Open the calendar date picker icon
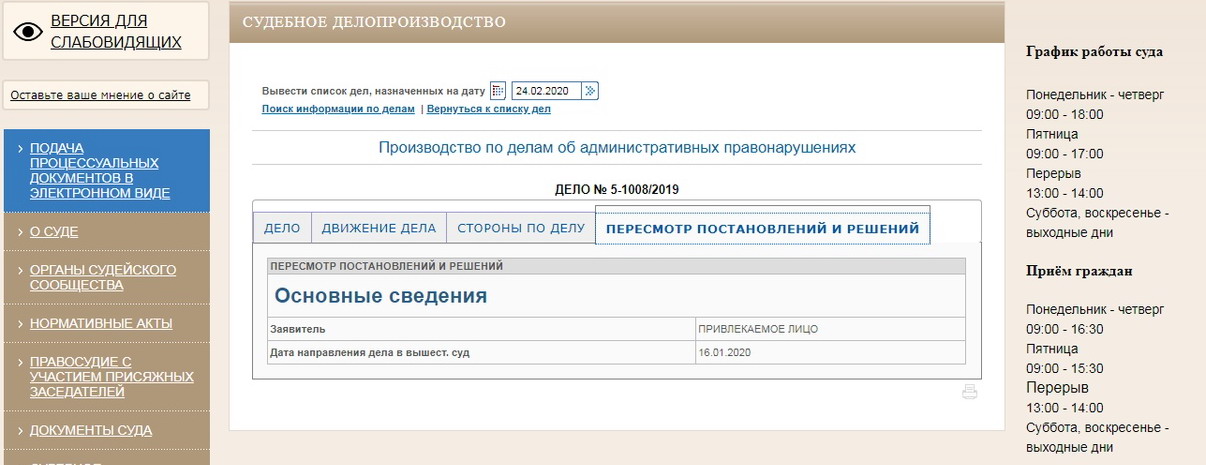 [x=498, y=91]
